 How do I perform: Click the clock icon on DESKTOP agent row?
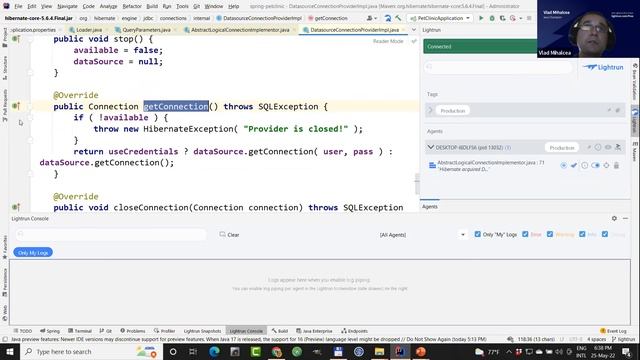click(598, 147)
